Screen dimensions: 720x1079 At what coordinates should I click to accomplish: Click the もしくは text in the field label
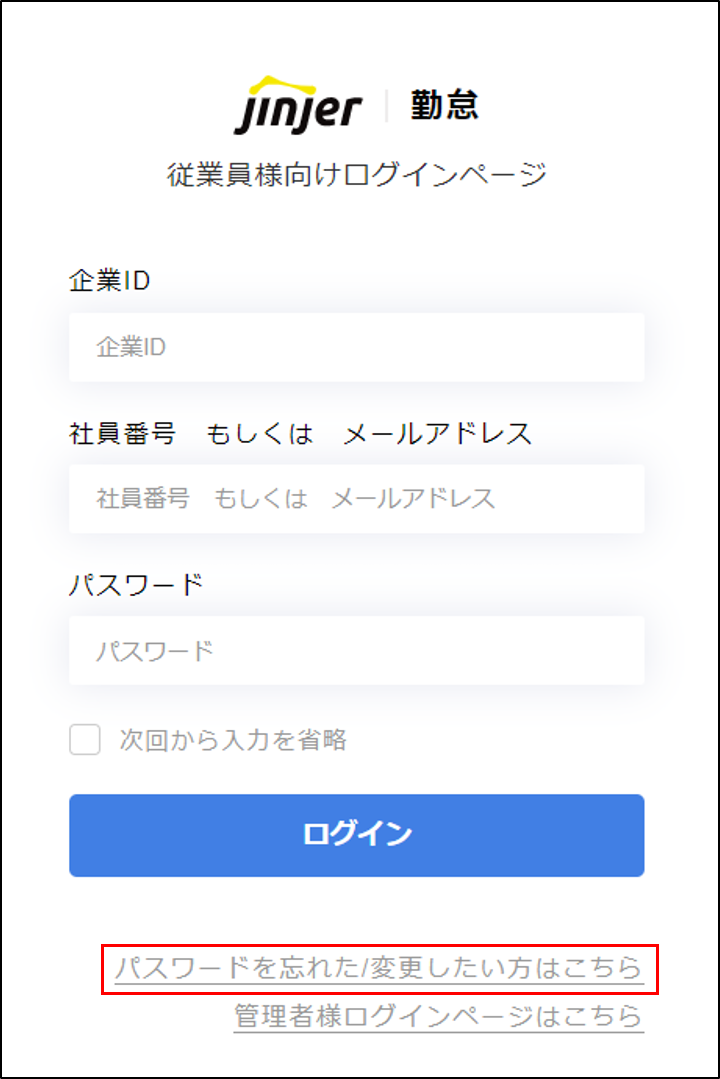260,434
